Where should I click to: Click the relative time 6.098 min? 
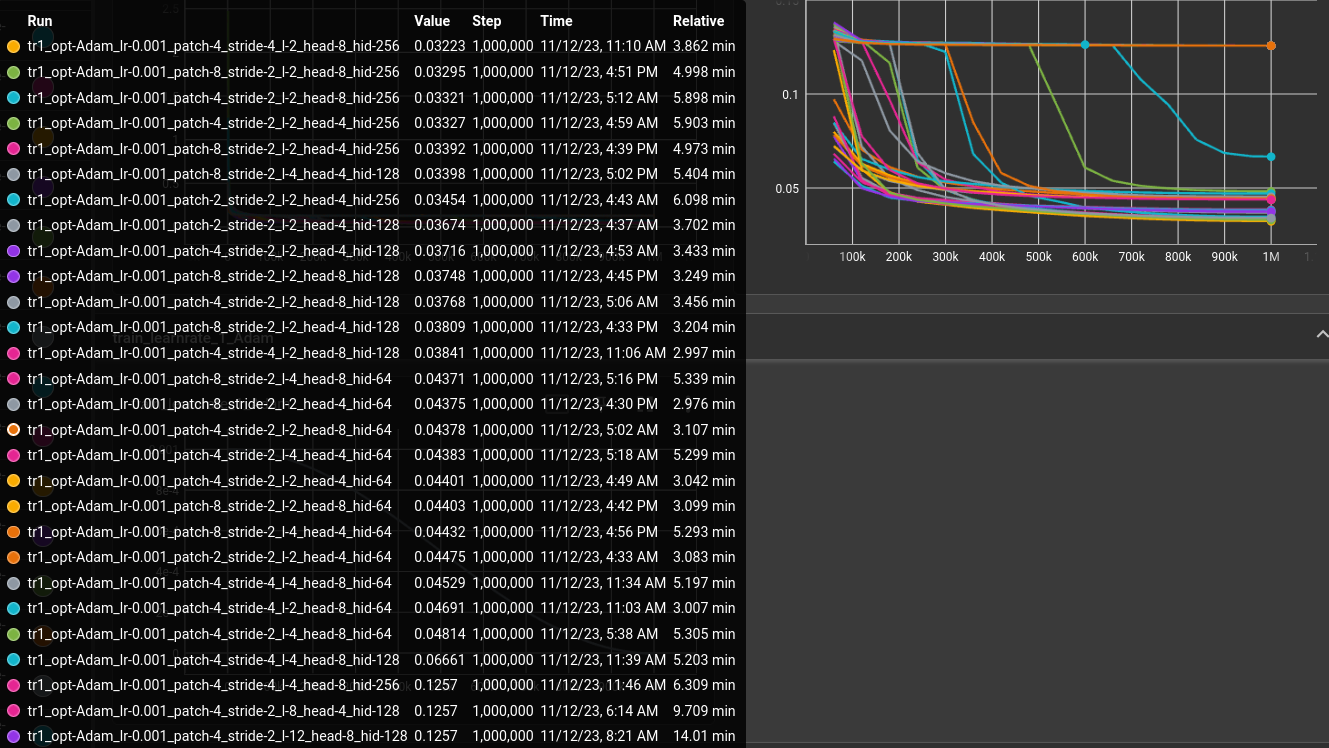click(x=704, y=200)
